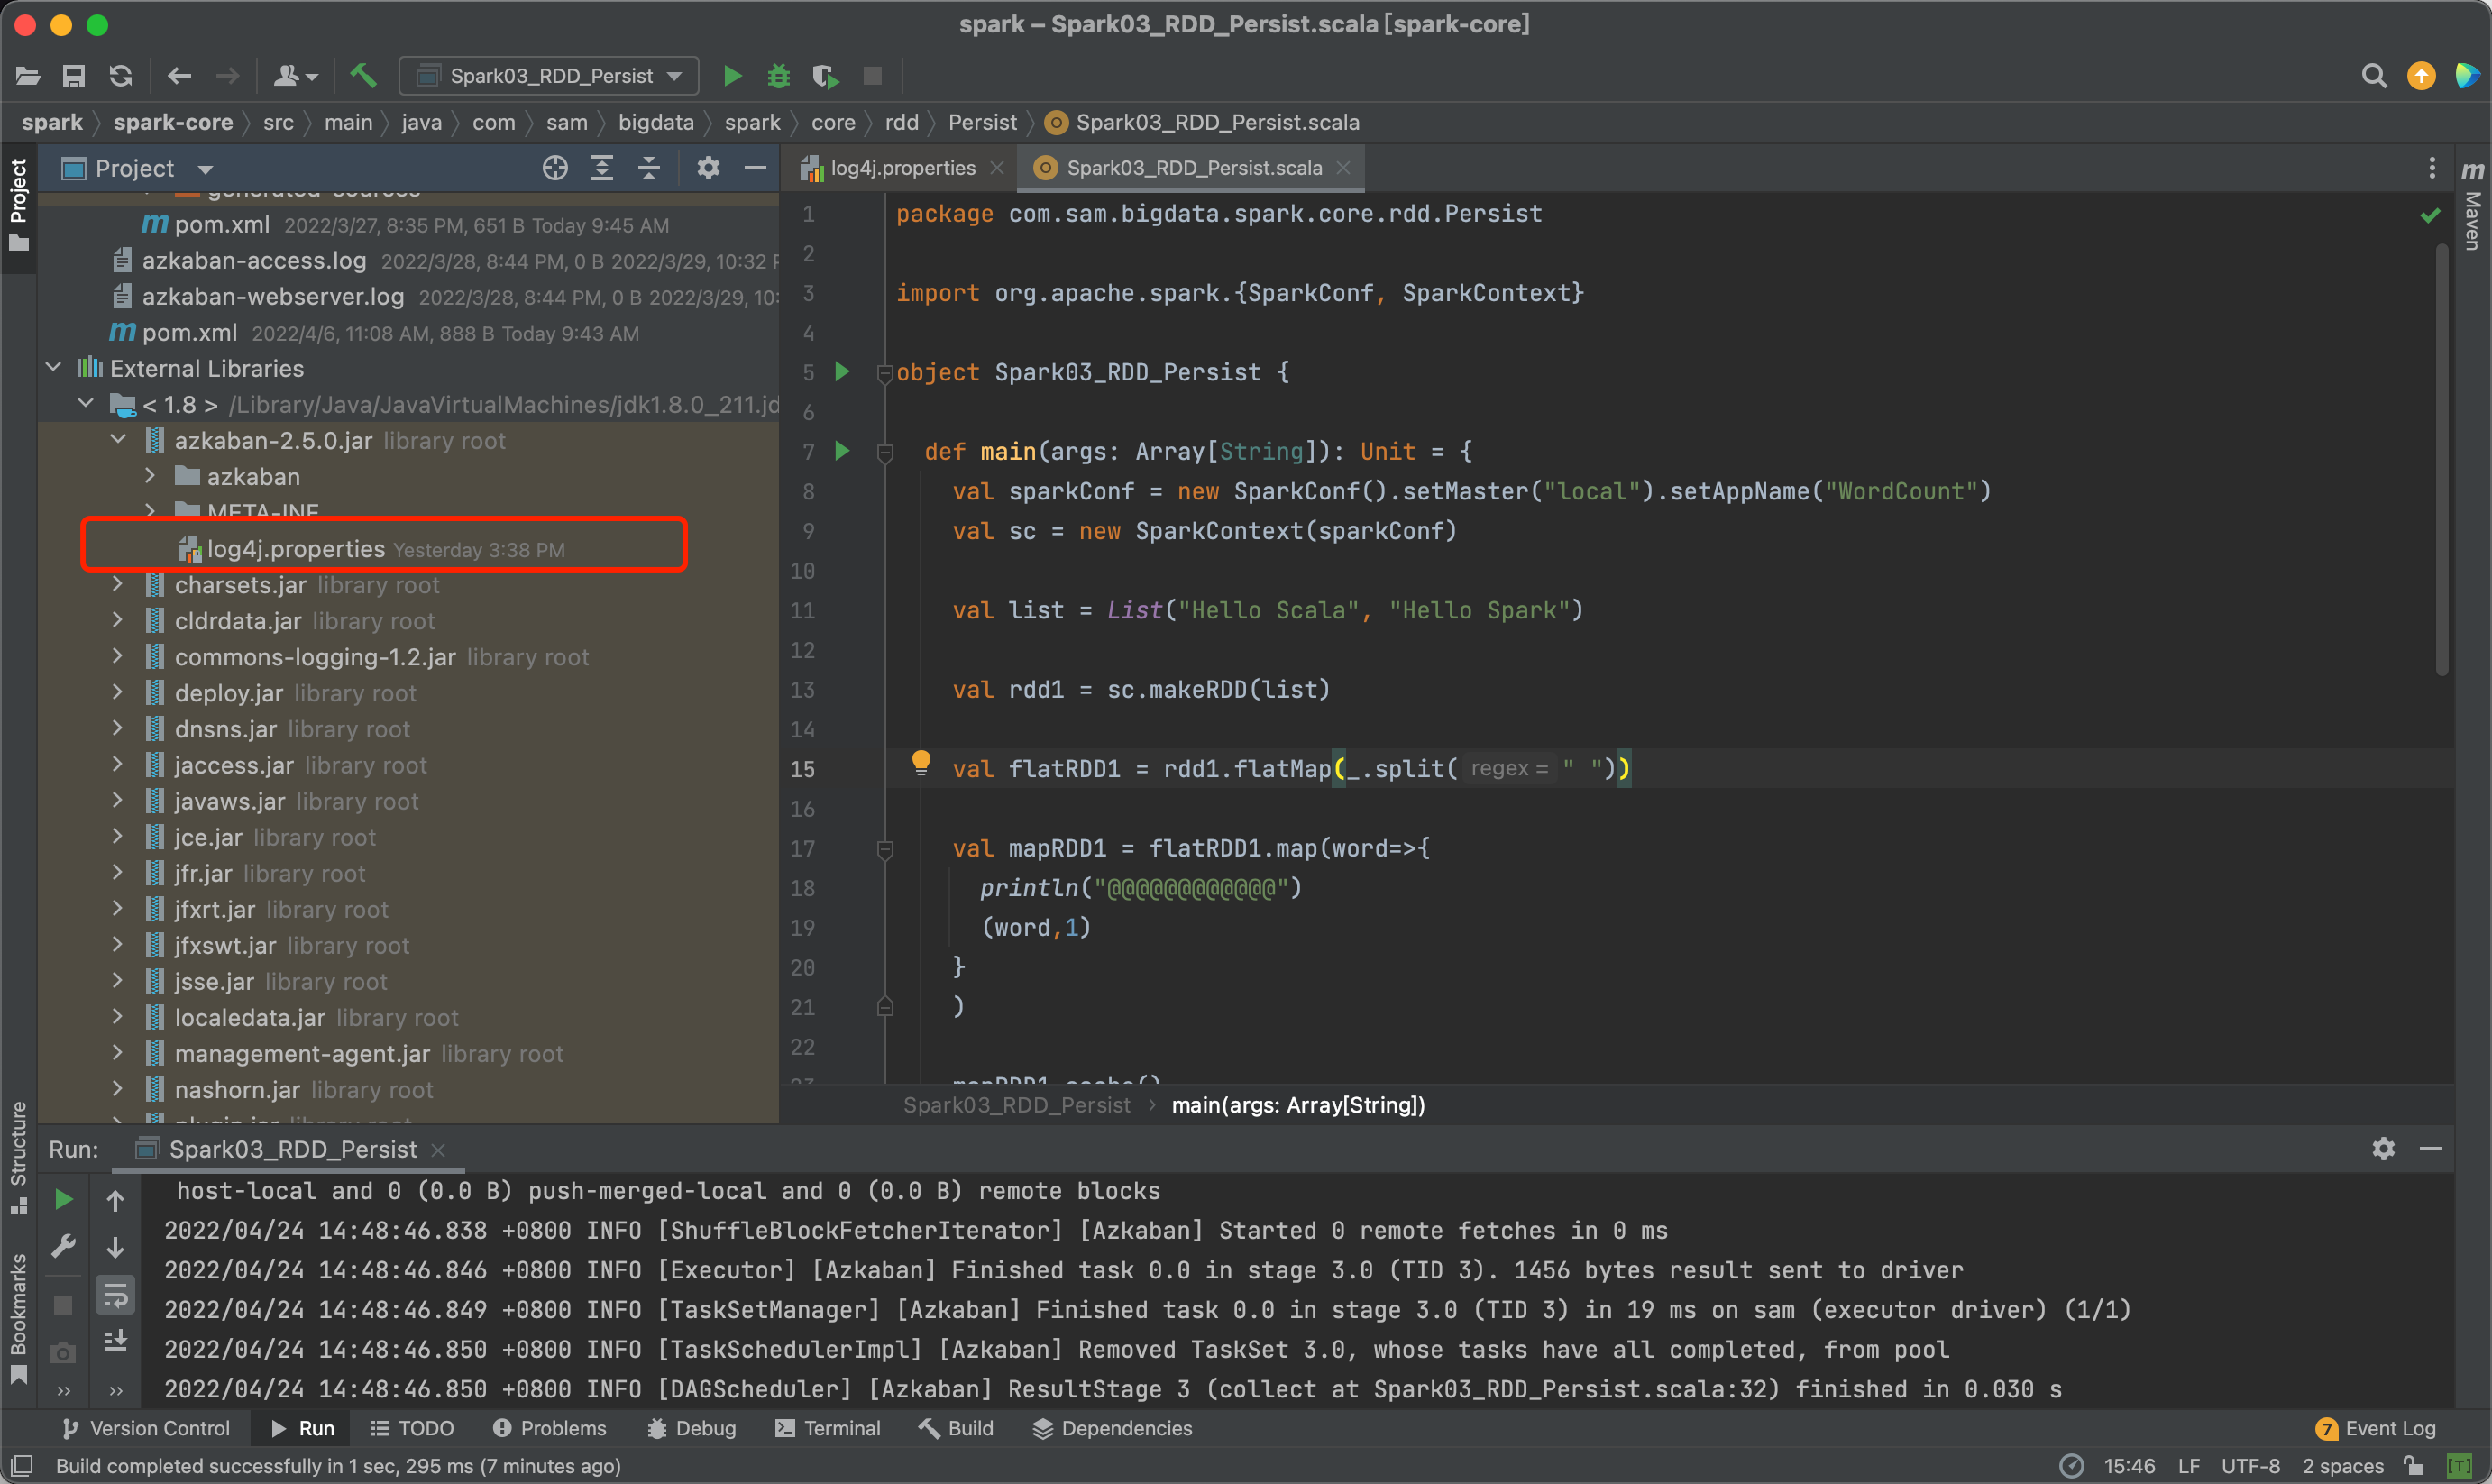This screenshot has width=2492, height=1484.
Task: Toggle read-only lock icon in status bar
Action: point(2414,1466)
